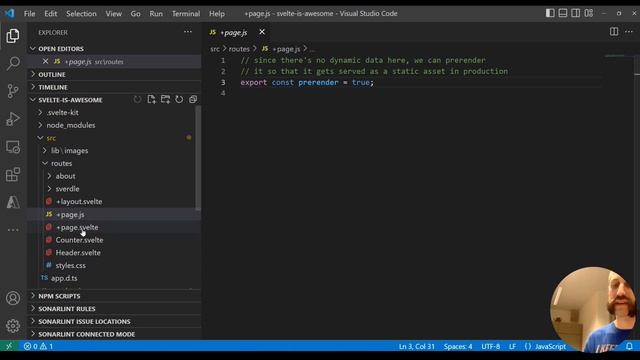The height and width of the screenshot is (360, 640).
Task: Open editor more actions ellipsis
Action: 629,31
